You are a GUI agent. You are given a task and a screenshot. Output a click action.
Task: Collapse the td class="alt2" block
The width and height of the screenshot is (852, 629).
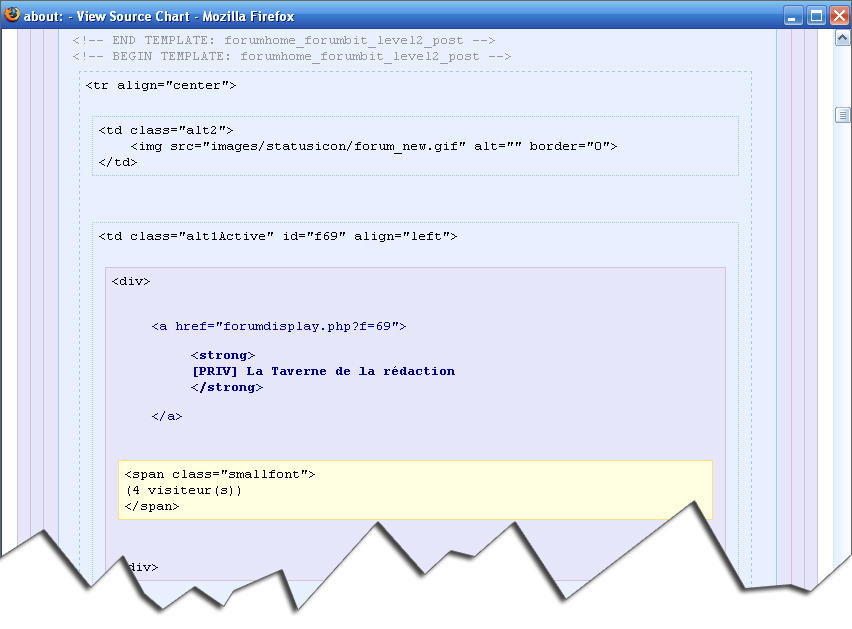click(165, 131)
